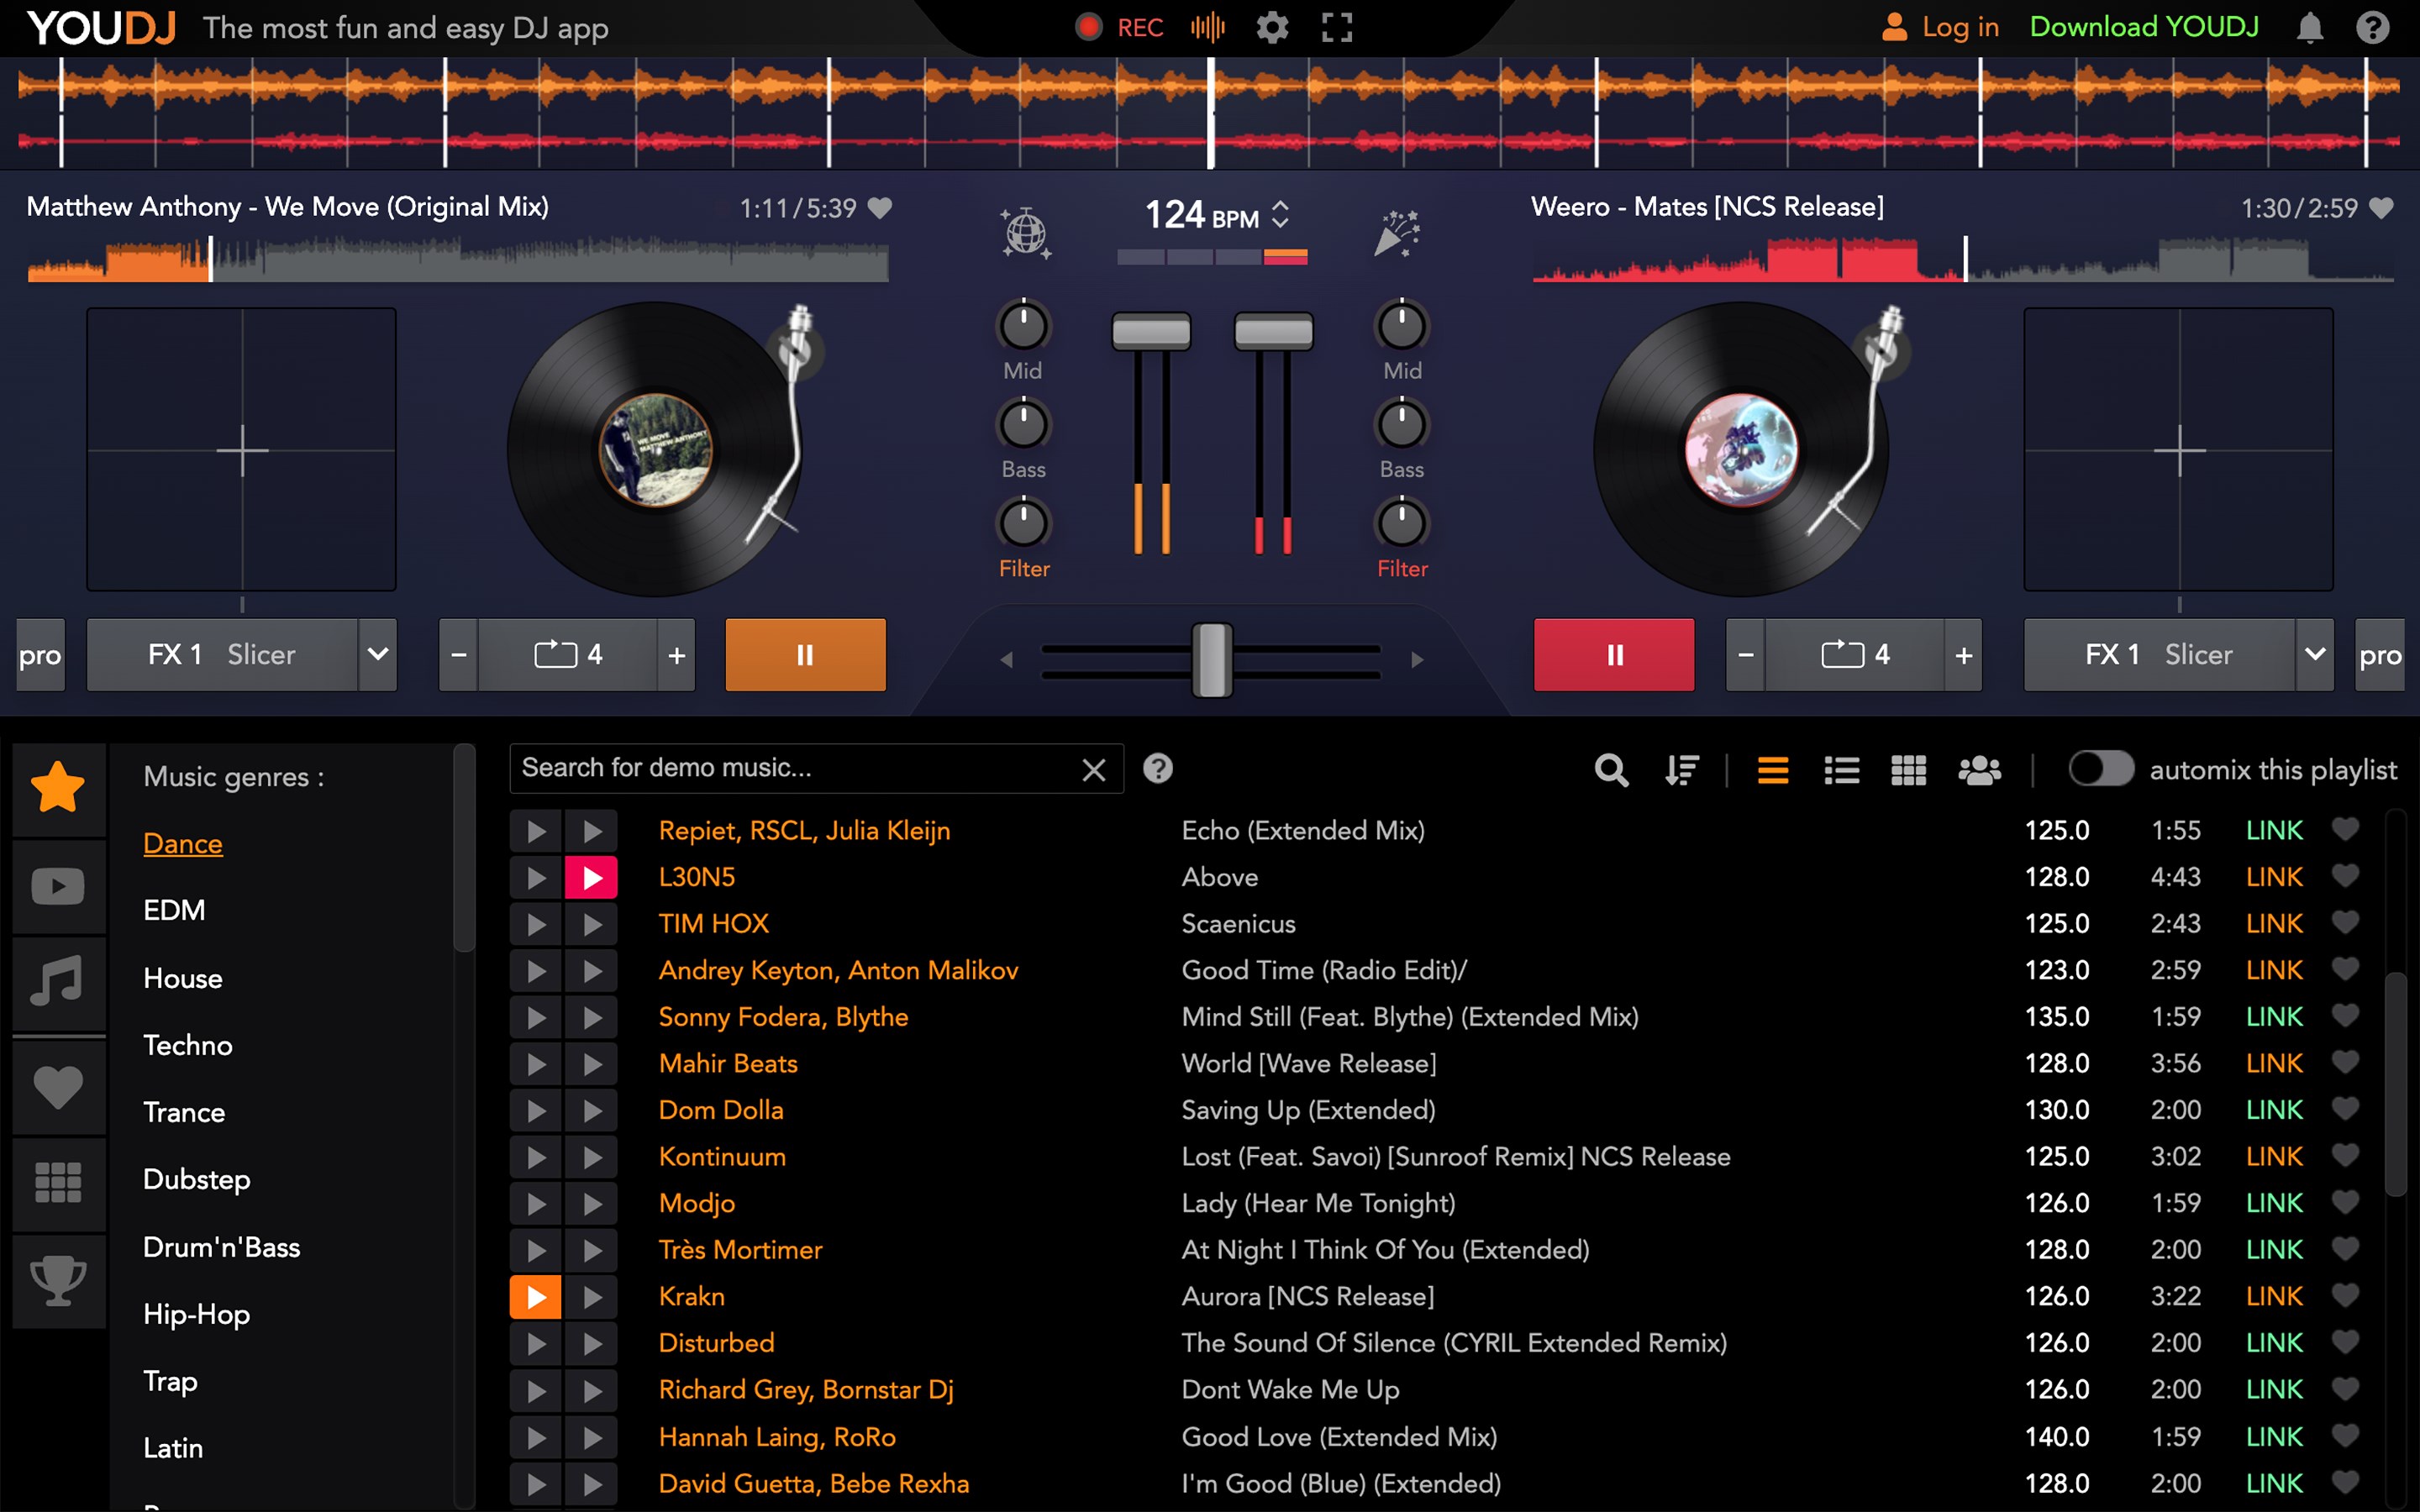Like the L30N5 Above track heart
The image size is (2420, 1512).
pos(2345,876)
